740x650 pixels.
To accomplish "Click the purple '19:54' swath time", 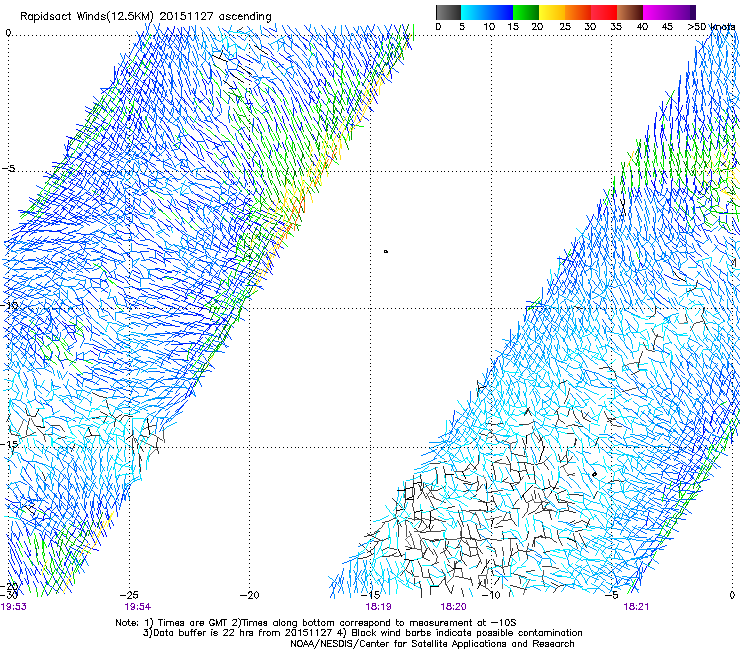I will coord(138,607).
